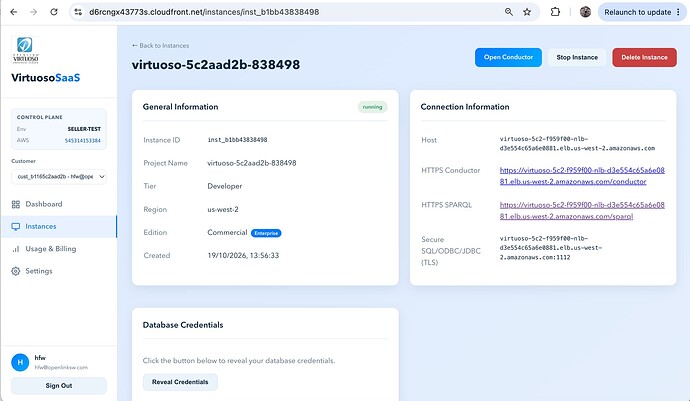Click the SELLER-TEST environment value
This screenshot has height=401, width=690.
[x=84, y=129]
